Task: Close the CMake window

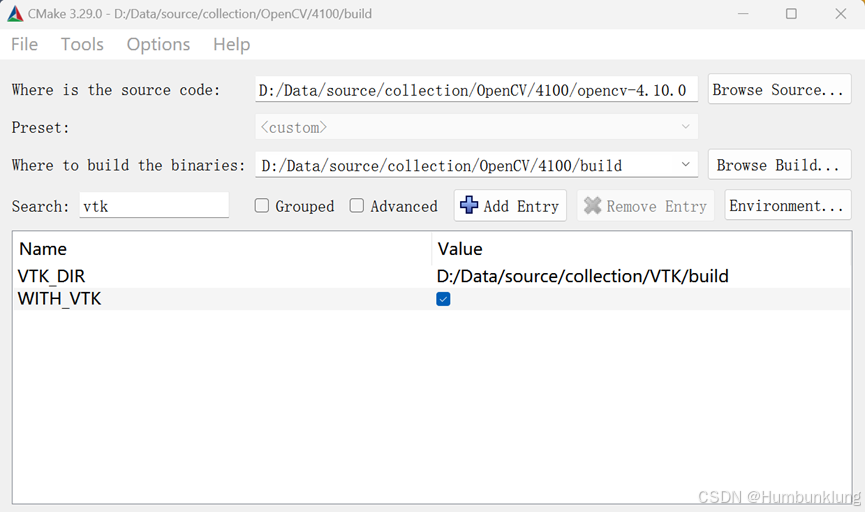Action: (x=840, y=14)
